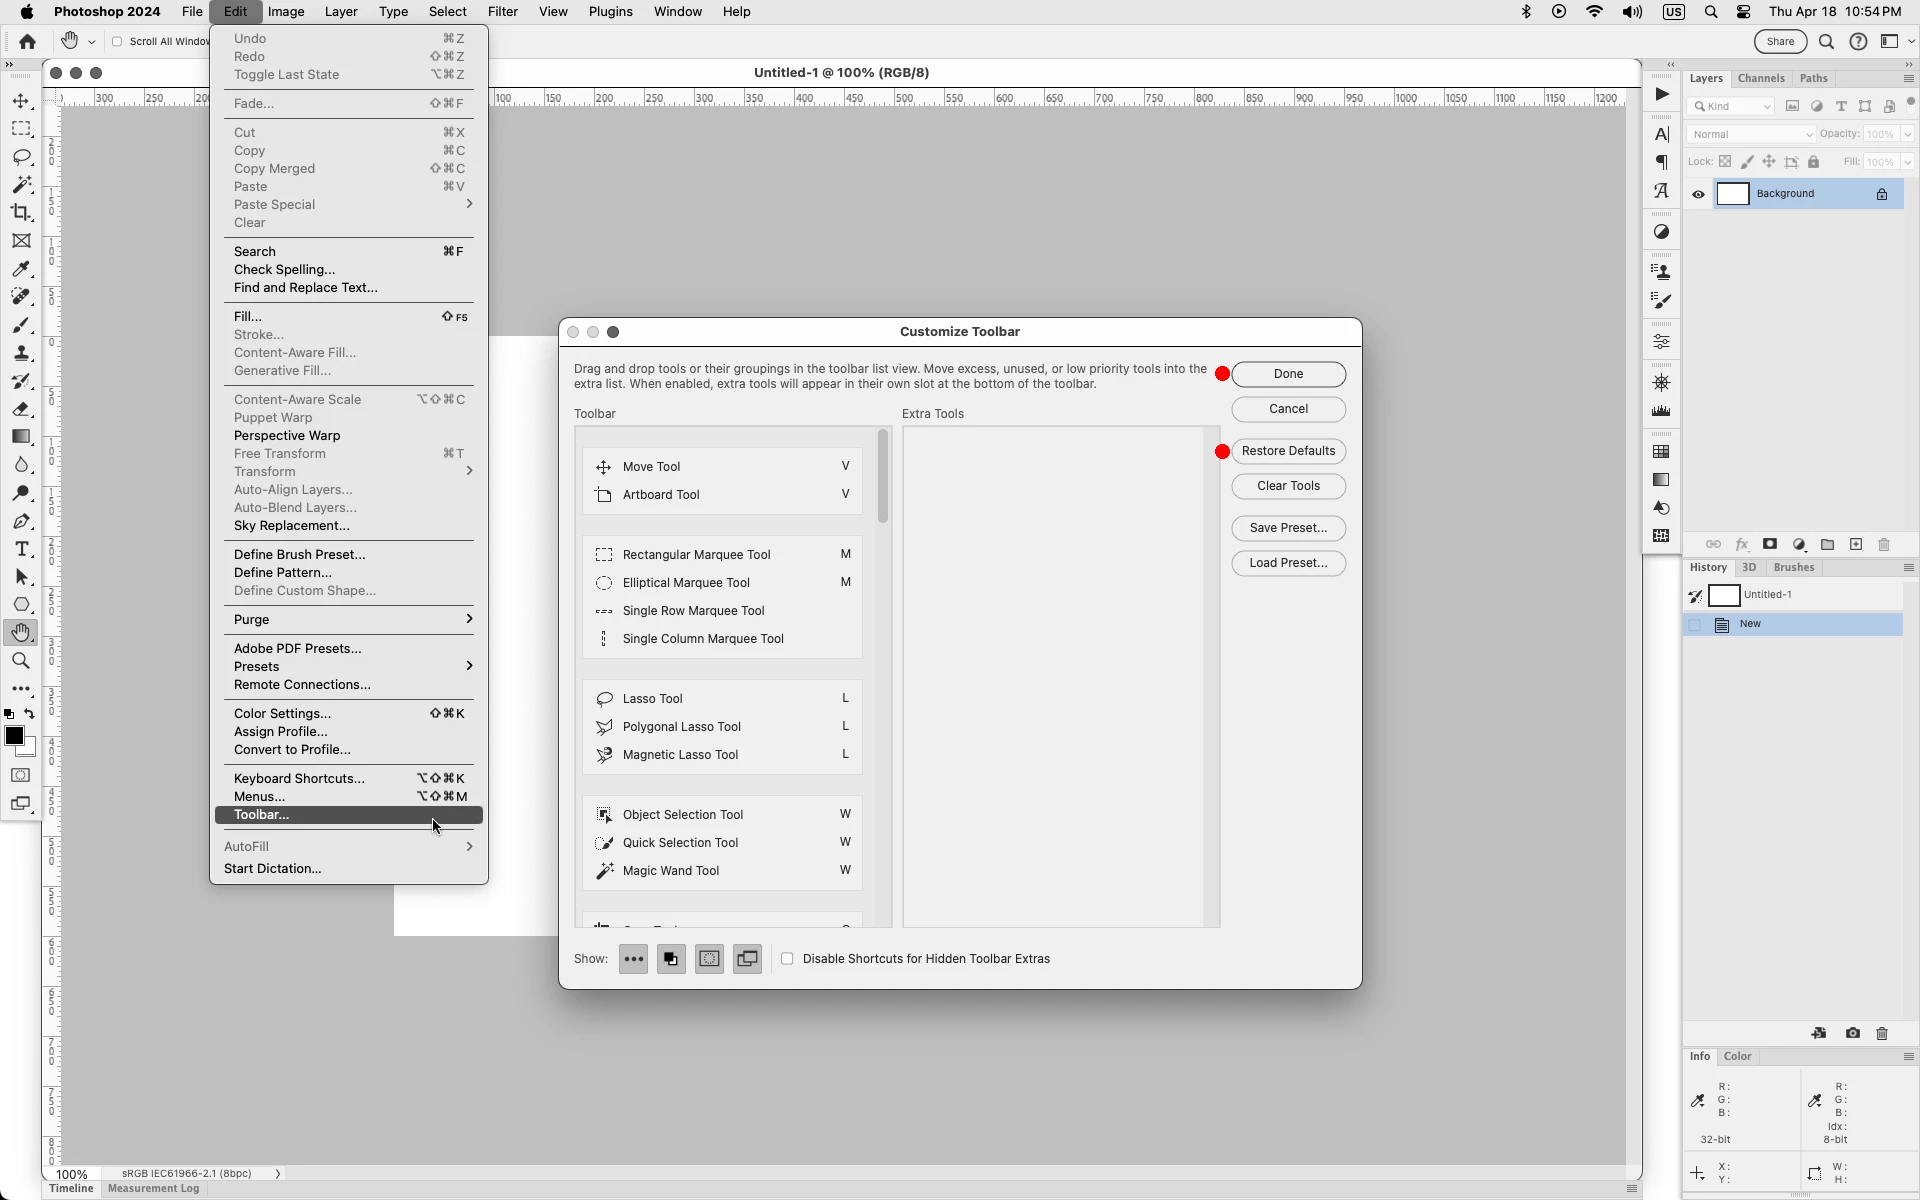Select the Eyedropper tool
Screen dimensions: 1920x1200
click(21, 269)
